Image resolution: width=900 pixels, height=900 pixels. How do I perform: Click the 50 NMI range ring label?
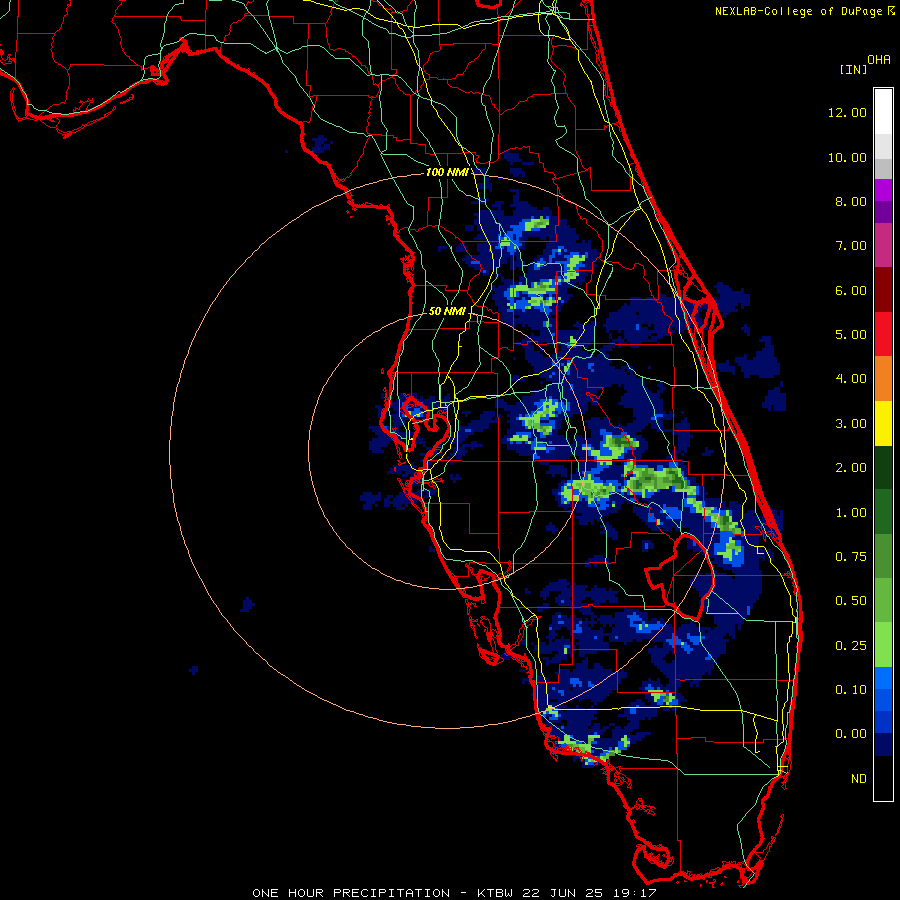coord(447,311)
